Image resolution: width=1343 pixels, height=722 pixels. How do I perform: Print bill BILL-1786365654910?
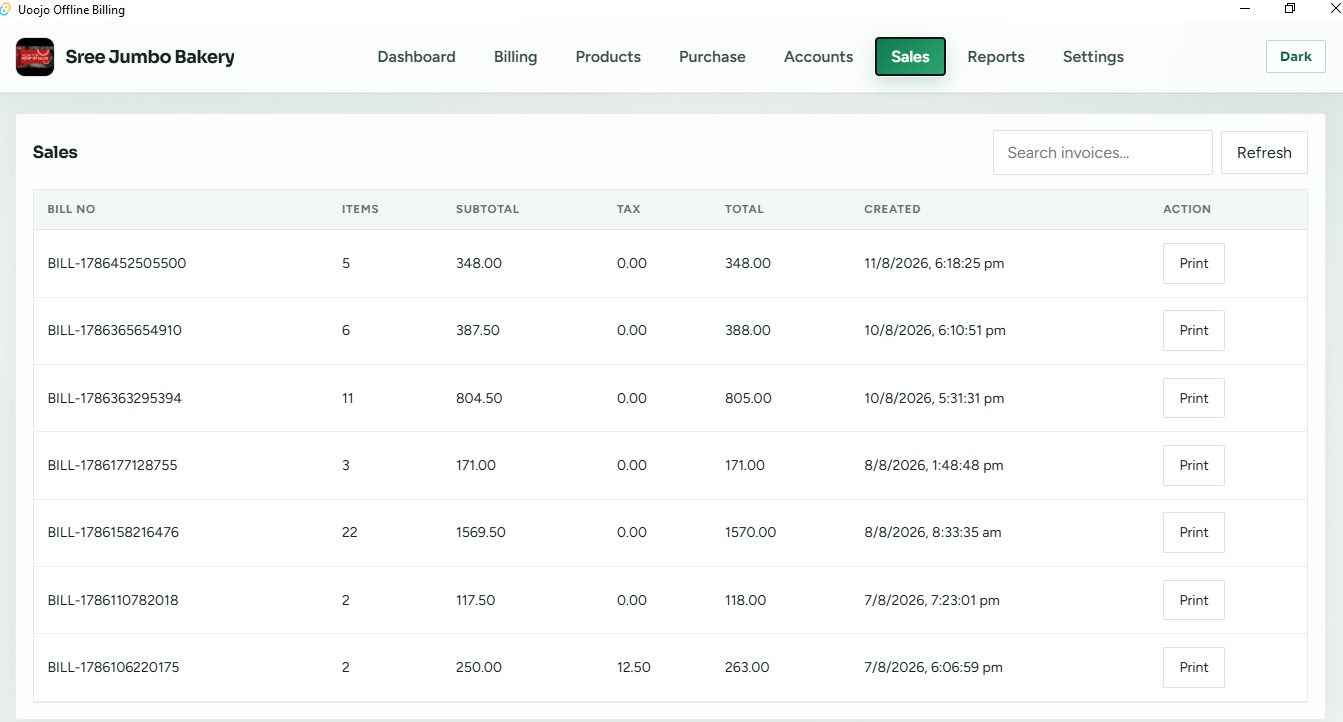point(1194,330)
